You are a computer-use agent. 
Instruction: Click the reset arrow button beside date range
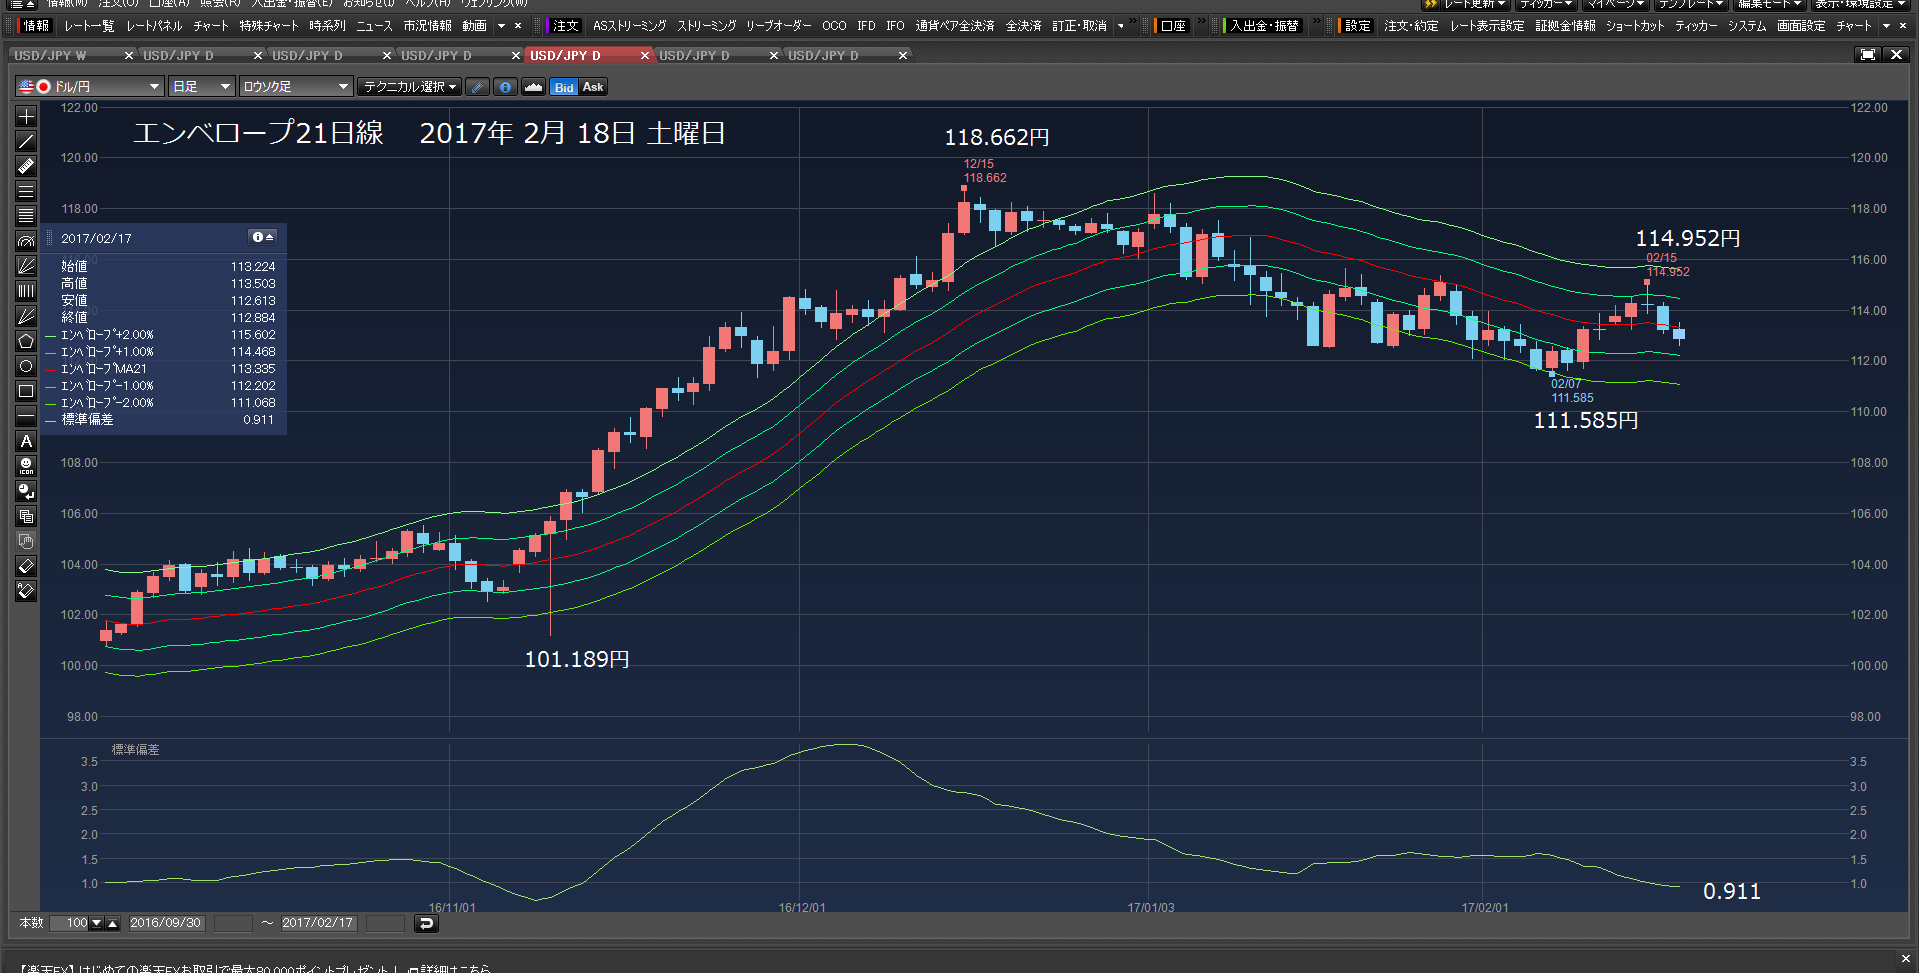(x=426, y=923)
